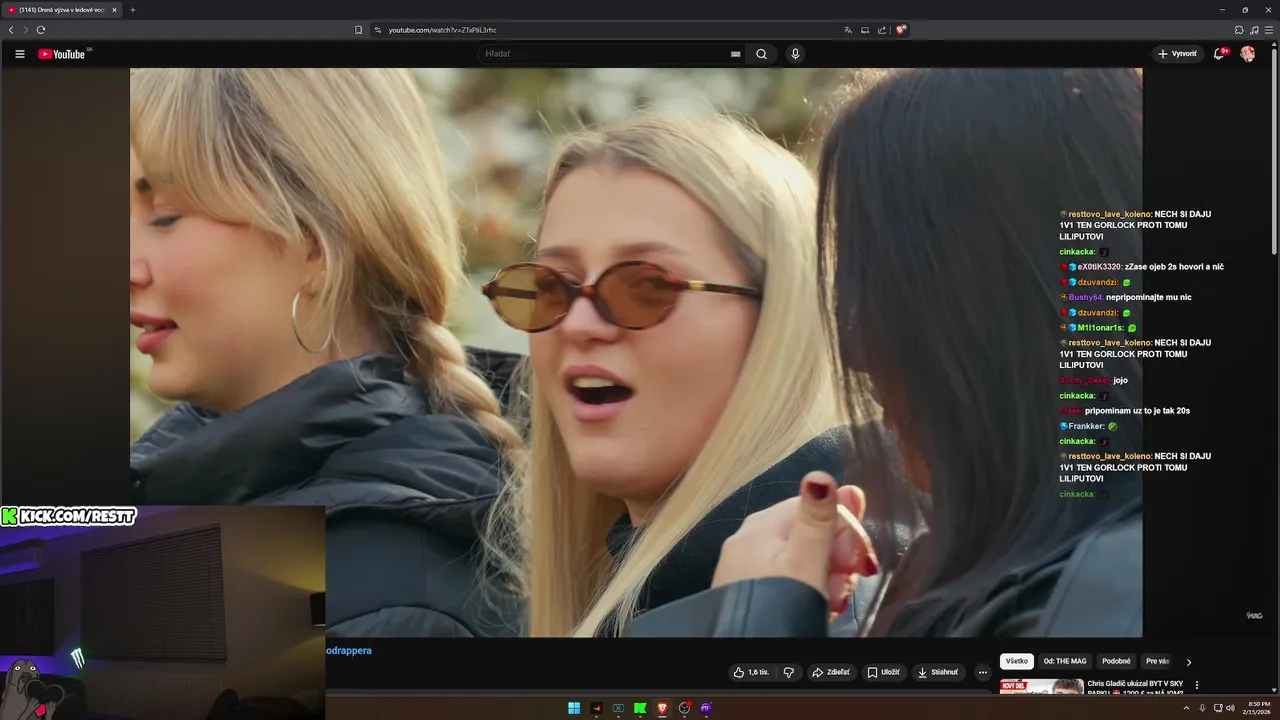
Task: Show hidden system tray icons chevron
Action: [x=1186, y=708]
